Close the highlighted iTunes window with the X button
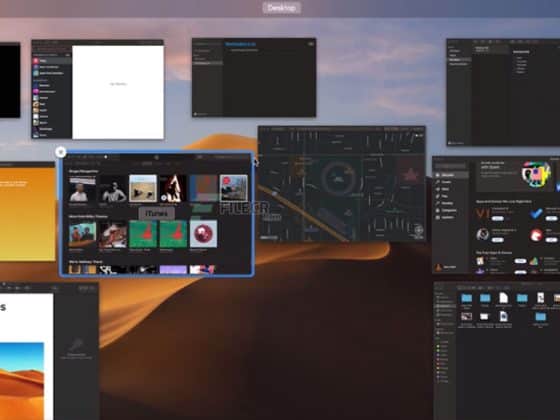Image resolution: width=560 pixels, height=420 pixels. pos(61,152)
